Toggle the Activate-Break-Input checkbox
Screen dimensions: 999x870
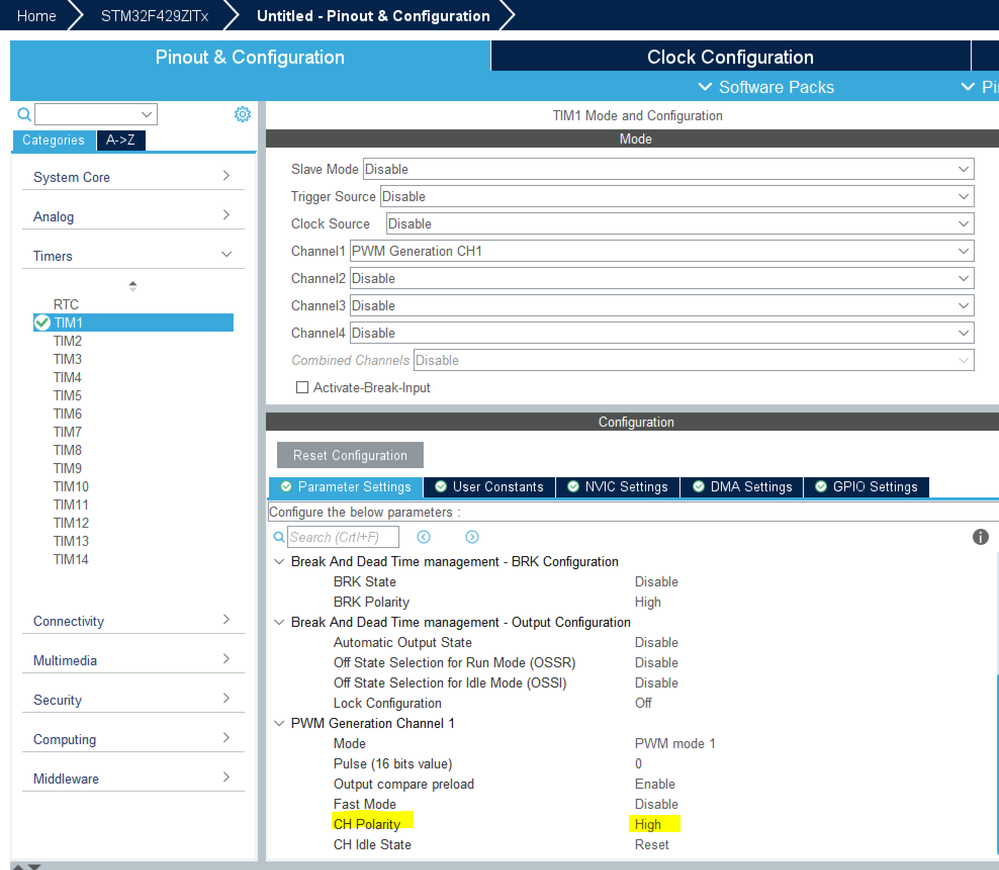point(302,387)
